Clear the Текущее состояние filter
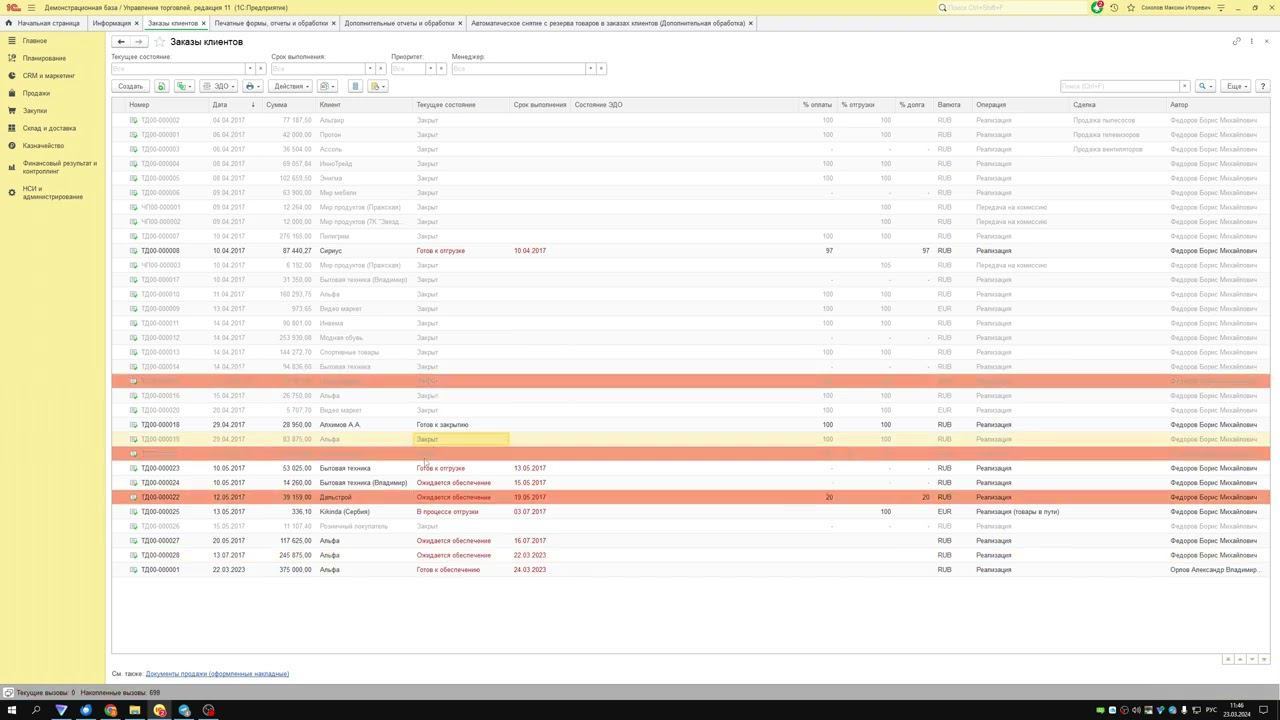Viewport: 1280px width, 720px height. coord(261,69)
